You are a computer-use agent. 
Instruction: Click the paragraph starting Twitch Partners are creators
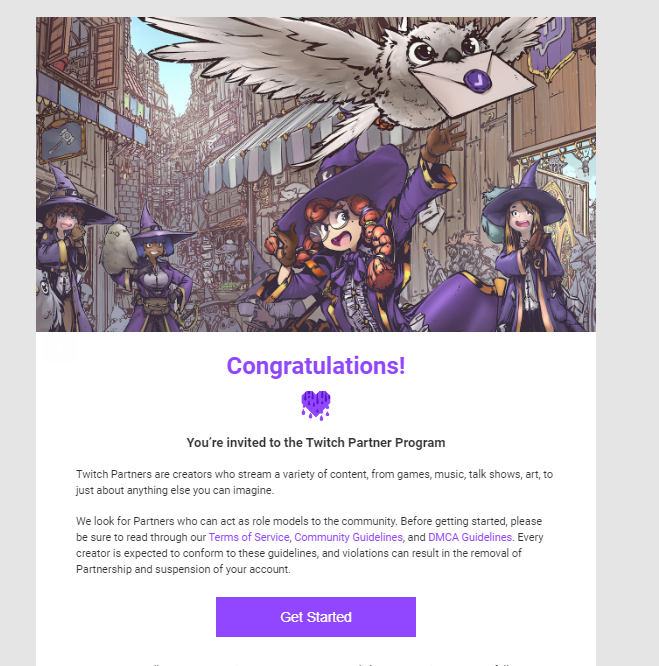pos(314,482)
